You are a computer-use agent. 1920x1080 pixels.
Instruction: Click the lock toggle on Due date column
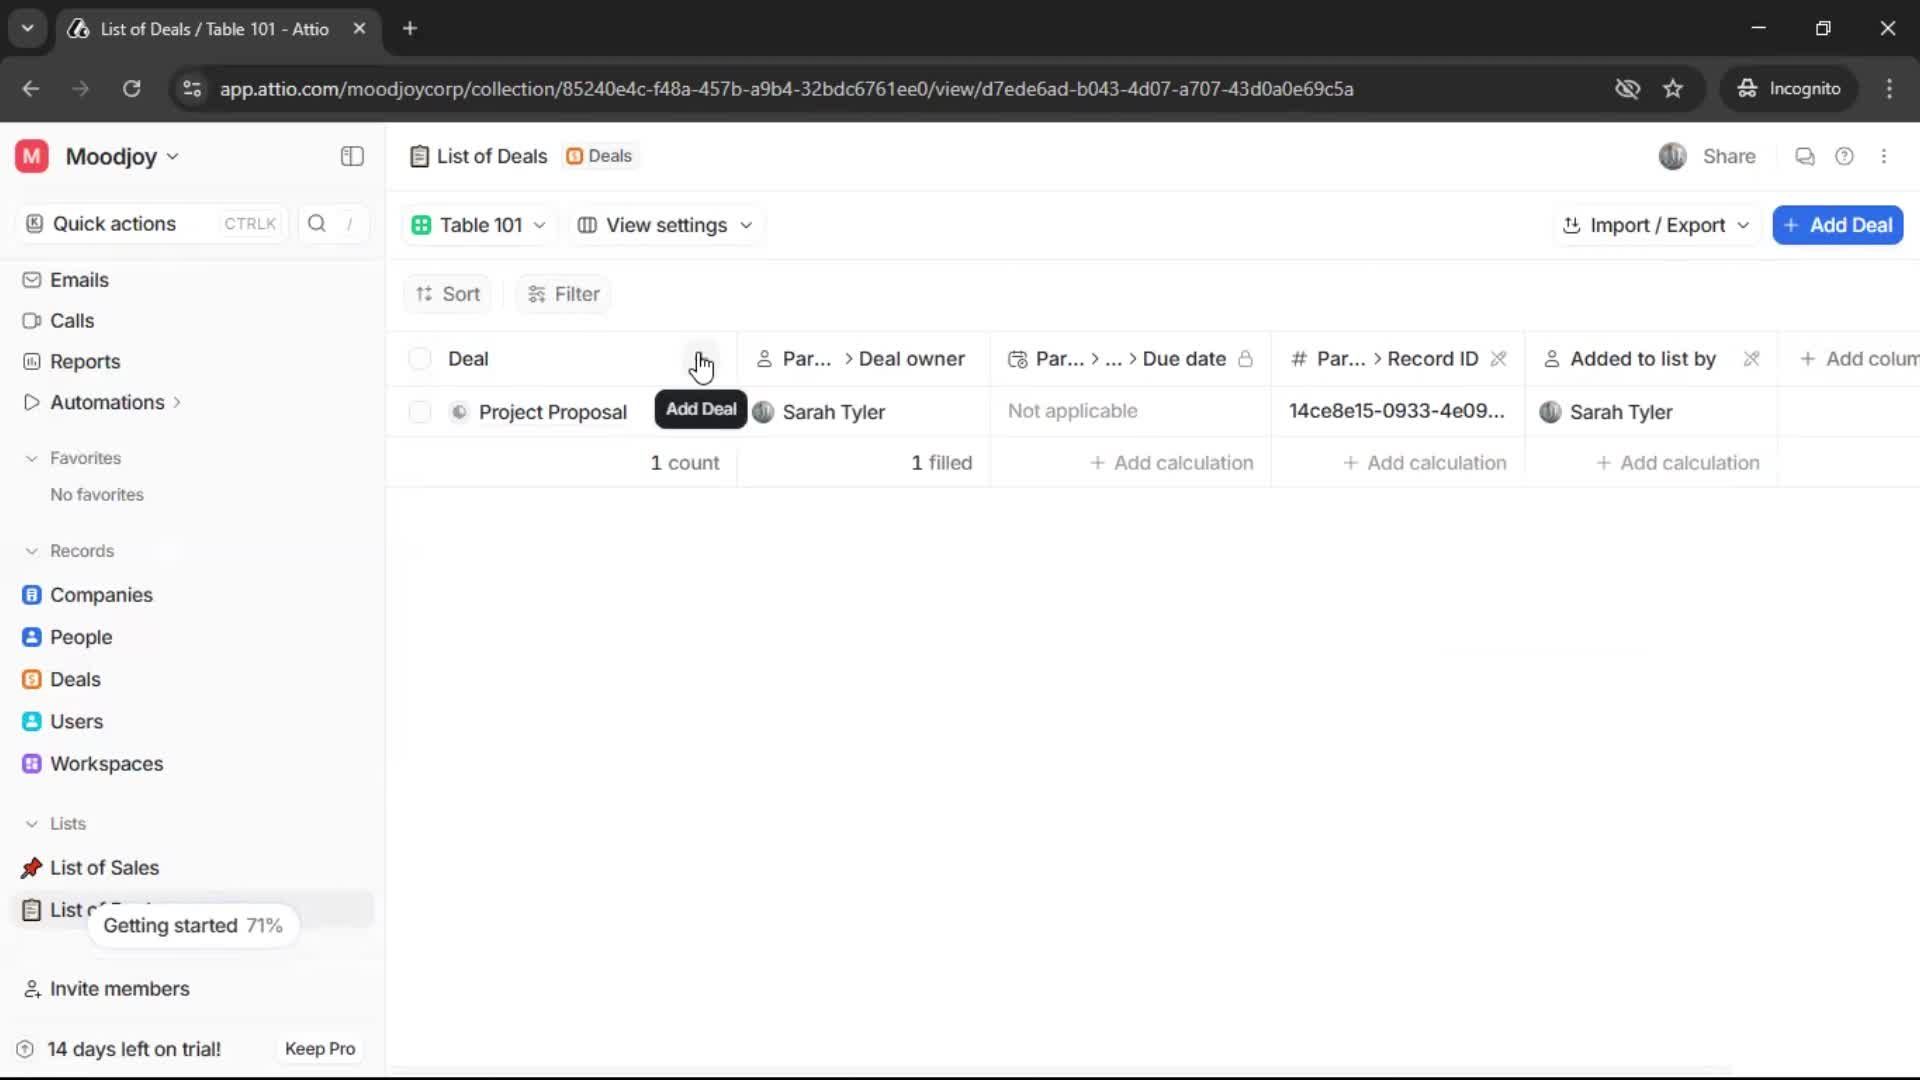point(1246,359)
